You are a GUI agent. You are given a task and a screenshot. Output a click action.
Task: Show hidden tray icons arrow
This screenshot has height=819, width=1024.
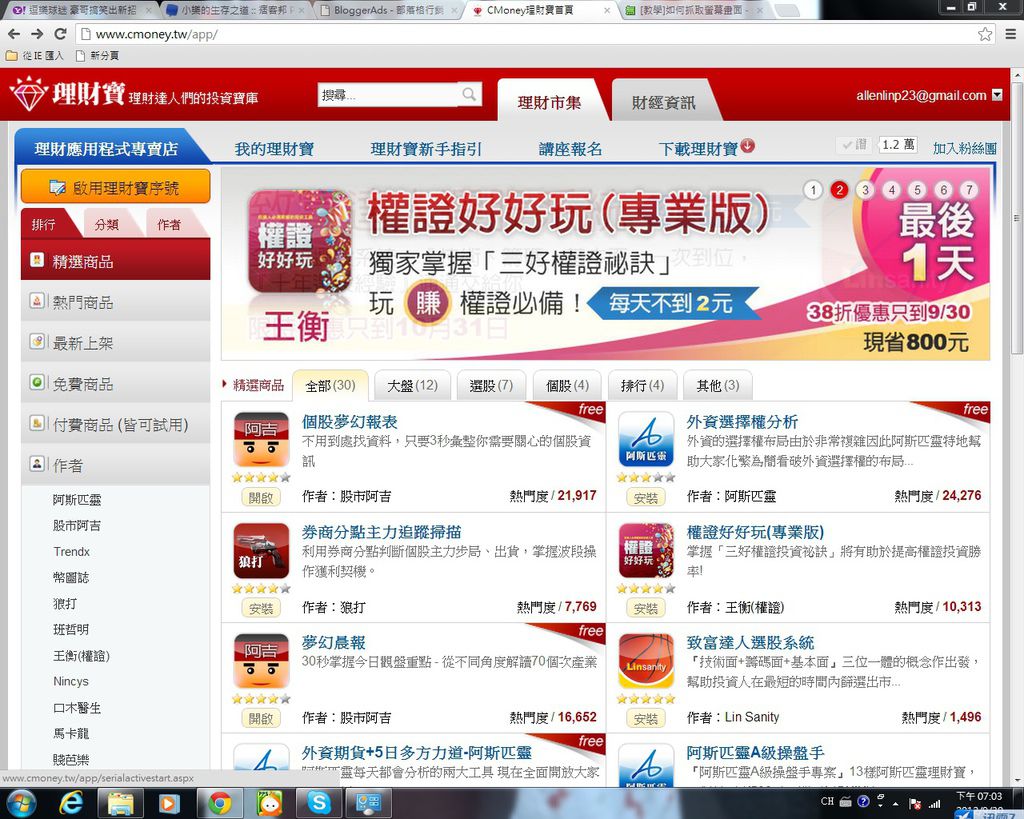pos(895,803)
